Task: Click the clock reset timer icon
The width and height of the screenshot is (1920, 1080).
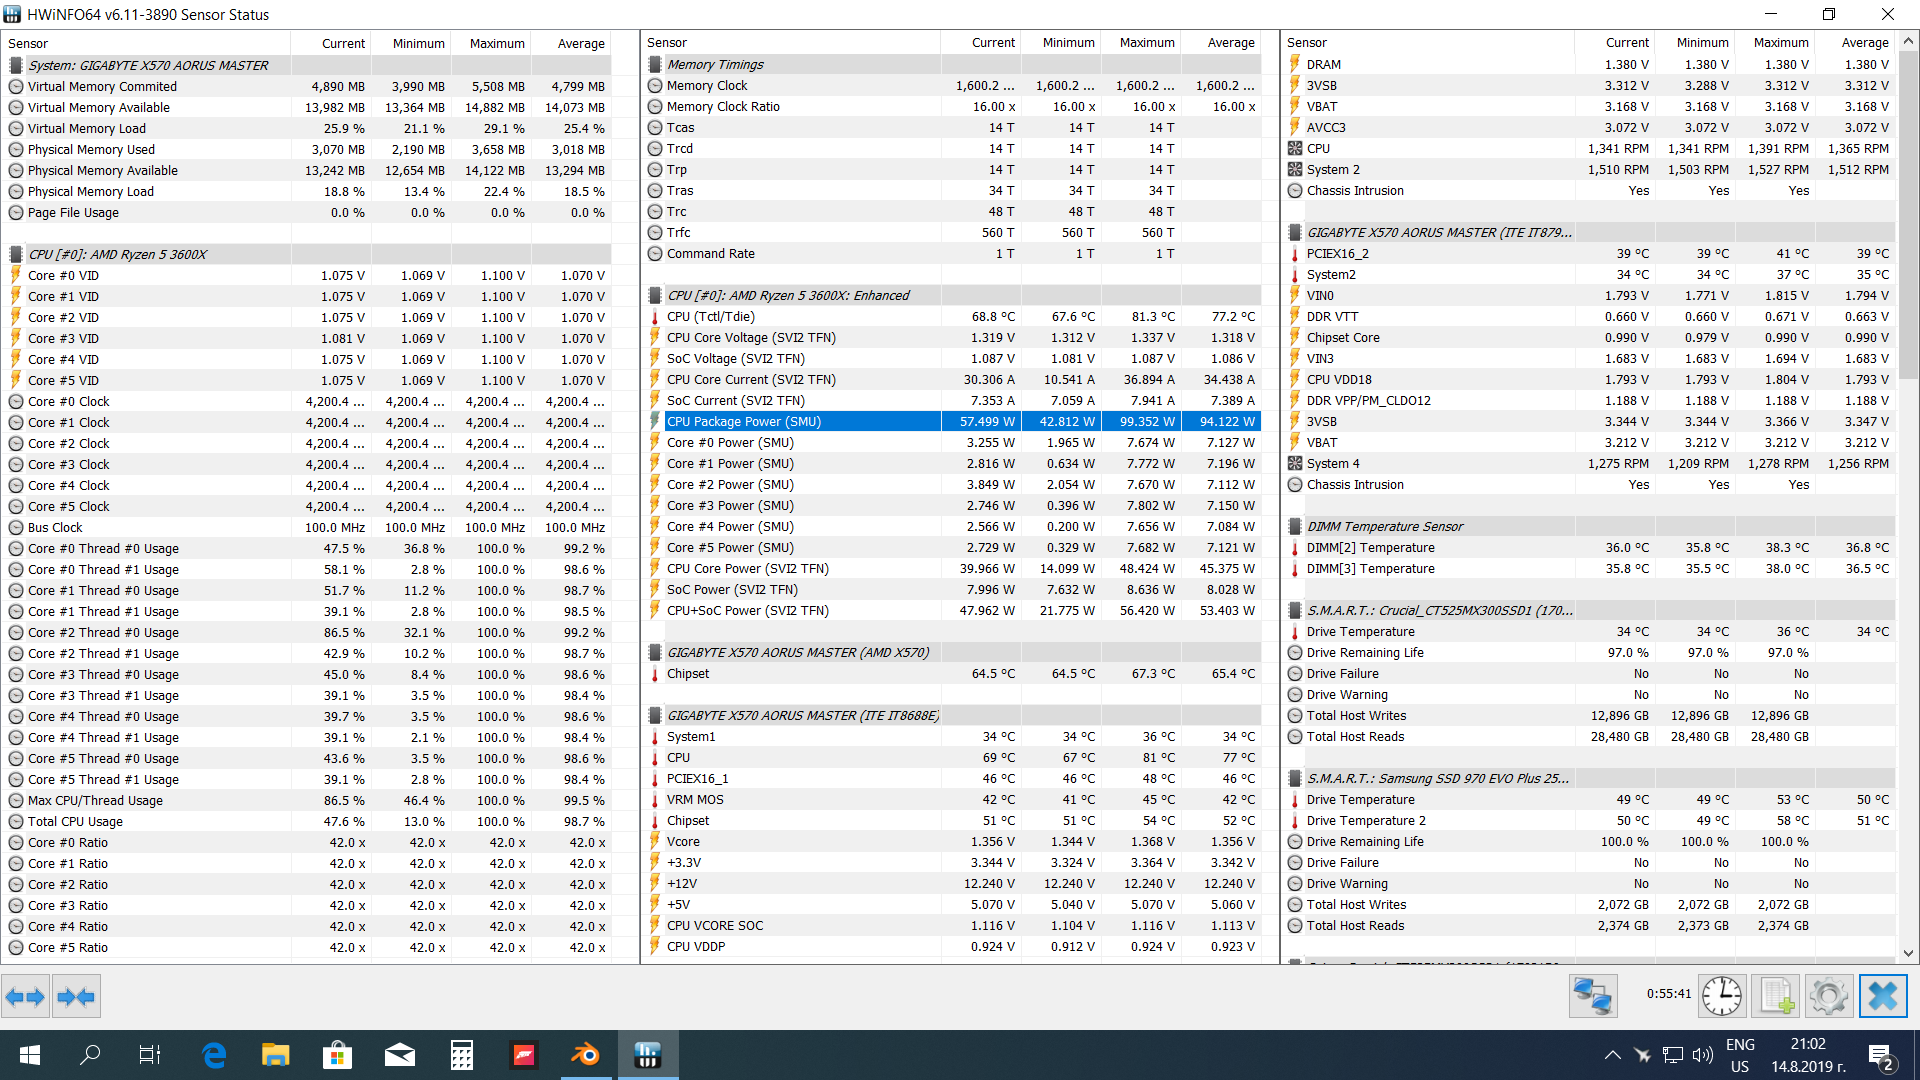Action: point(1722,996)
